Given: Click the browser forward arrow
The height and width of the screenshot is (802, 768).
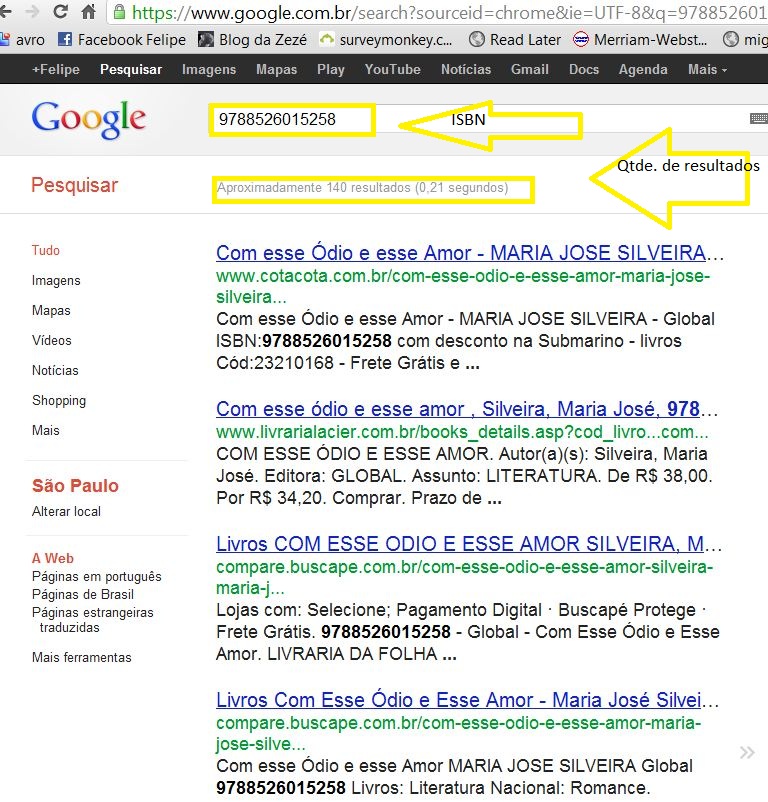Looking at the screenshot, I should pyautogui.click(x=32, y=11).
